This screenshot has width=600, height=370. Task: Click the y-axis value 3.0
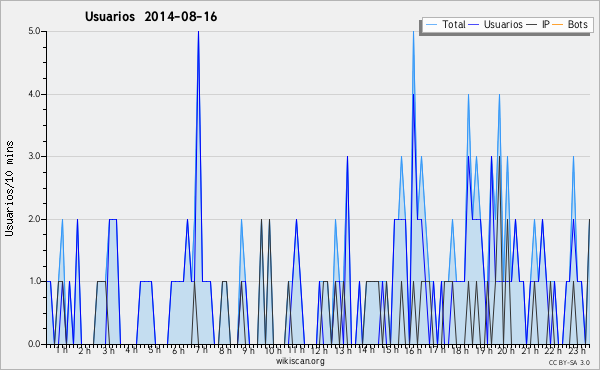34,156
